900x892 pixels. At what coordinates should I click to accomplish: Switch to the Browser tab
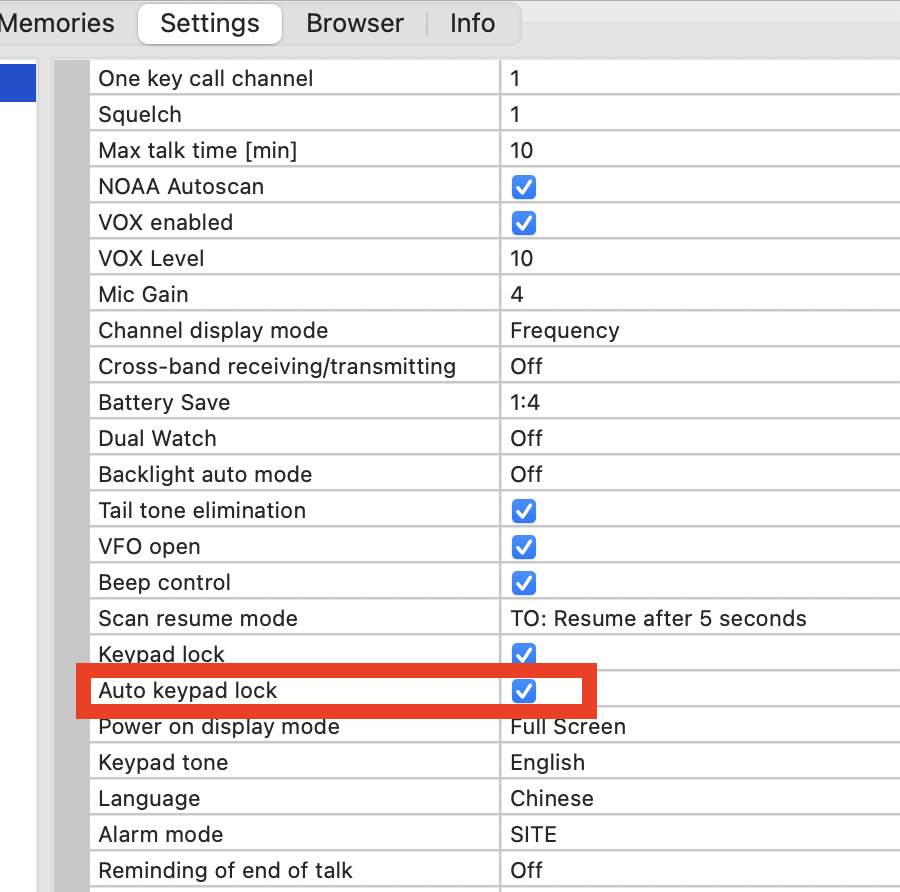pos(355,24)
